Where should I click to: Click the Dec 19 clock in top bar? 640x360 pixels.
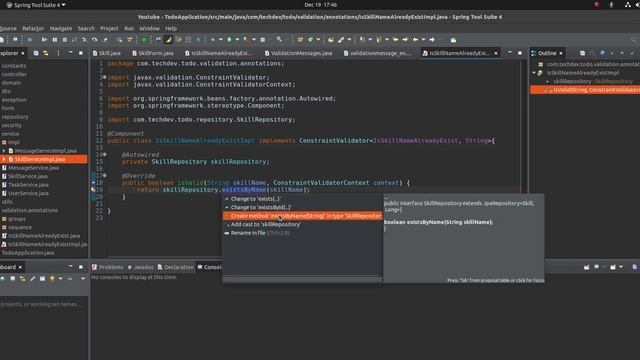320,5
